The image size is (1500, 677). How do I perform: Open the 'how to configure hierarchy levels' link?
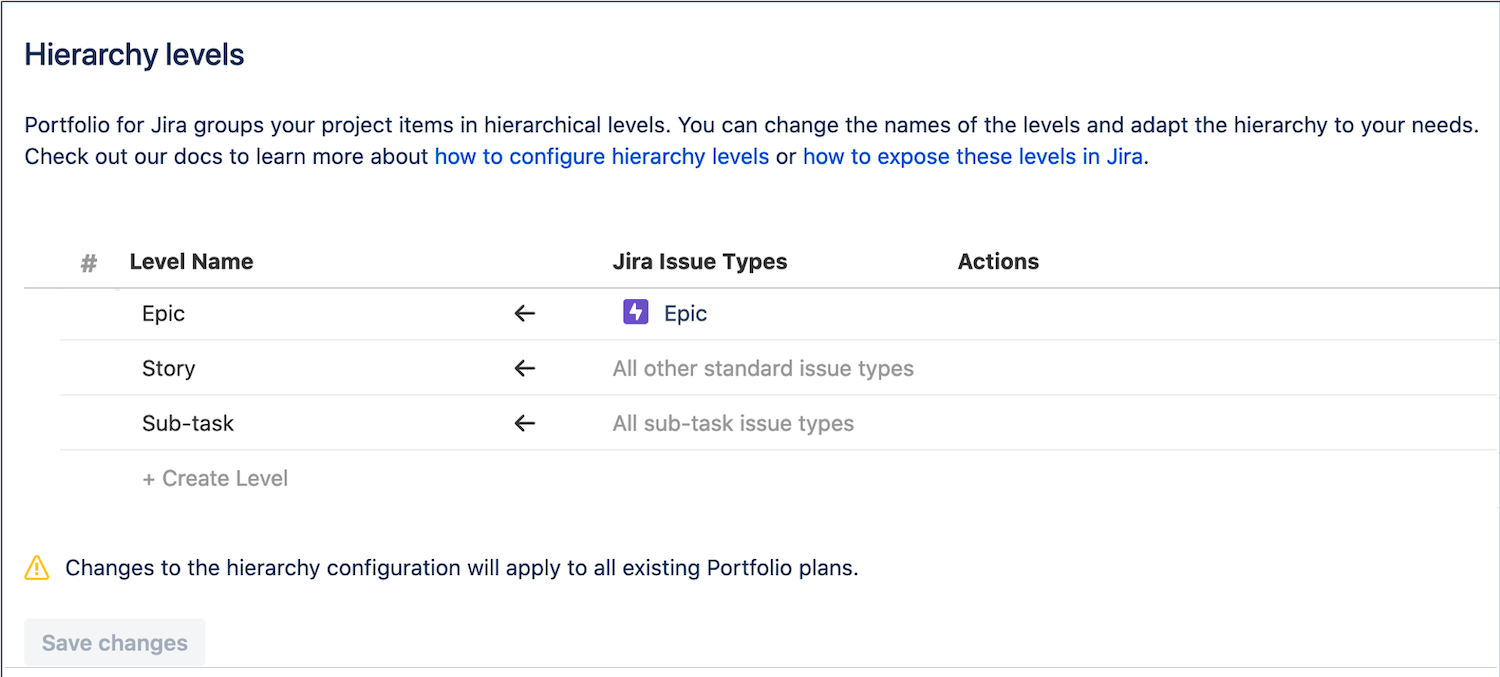point(601,157)
